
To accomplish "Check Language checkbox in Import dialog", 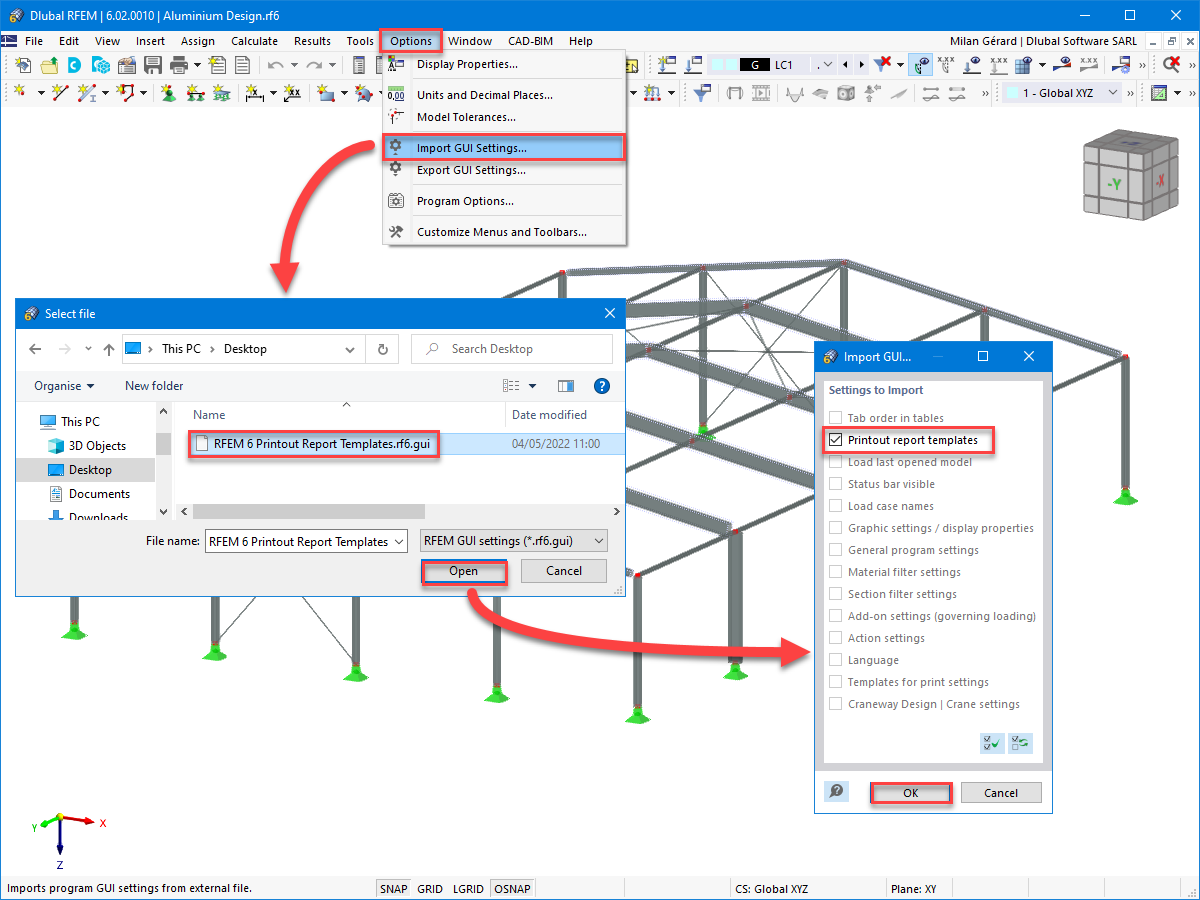I will tap(836, 660).
